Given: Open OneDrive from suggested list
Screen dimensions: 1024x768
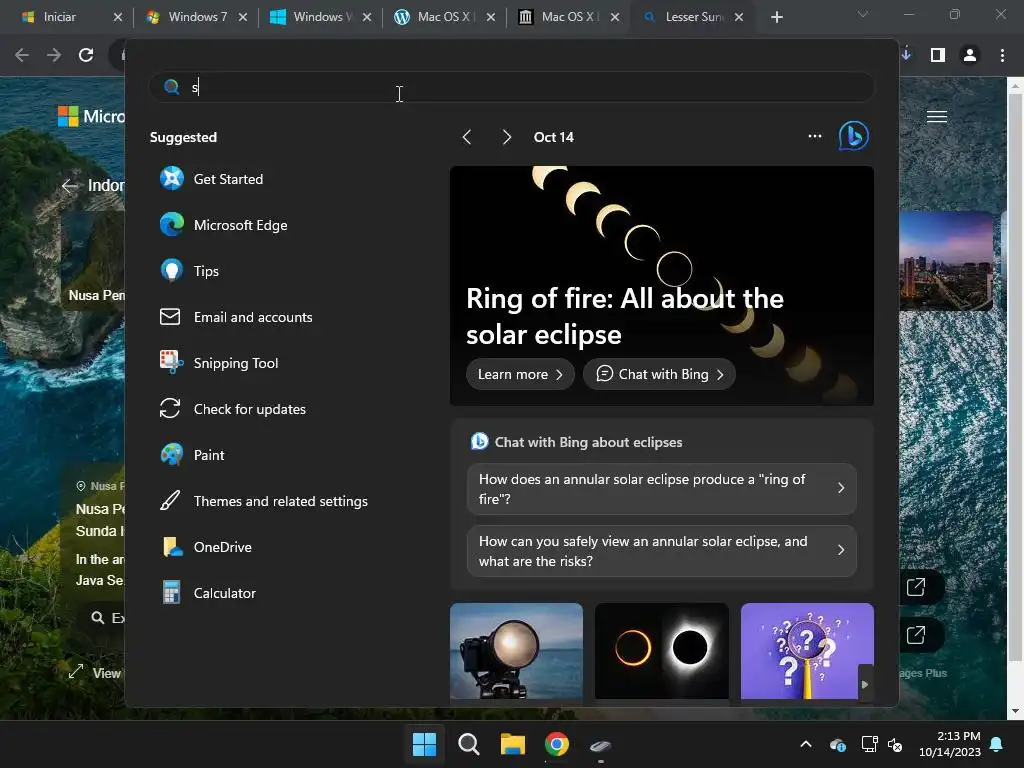Looking at the screenshot, I should pos(206,547).
